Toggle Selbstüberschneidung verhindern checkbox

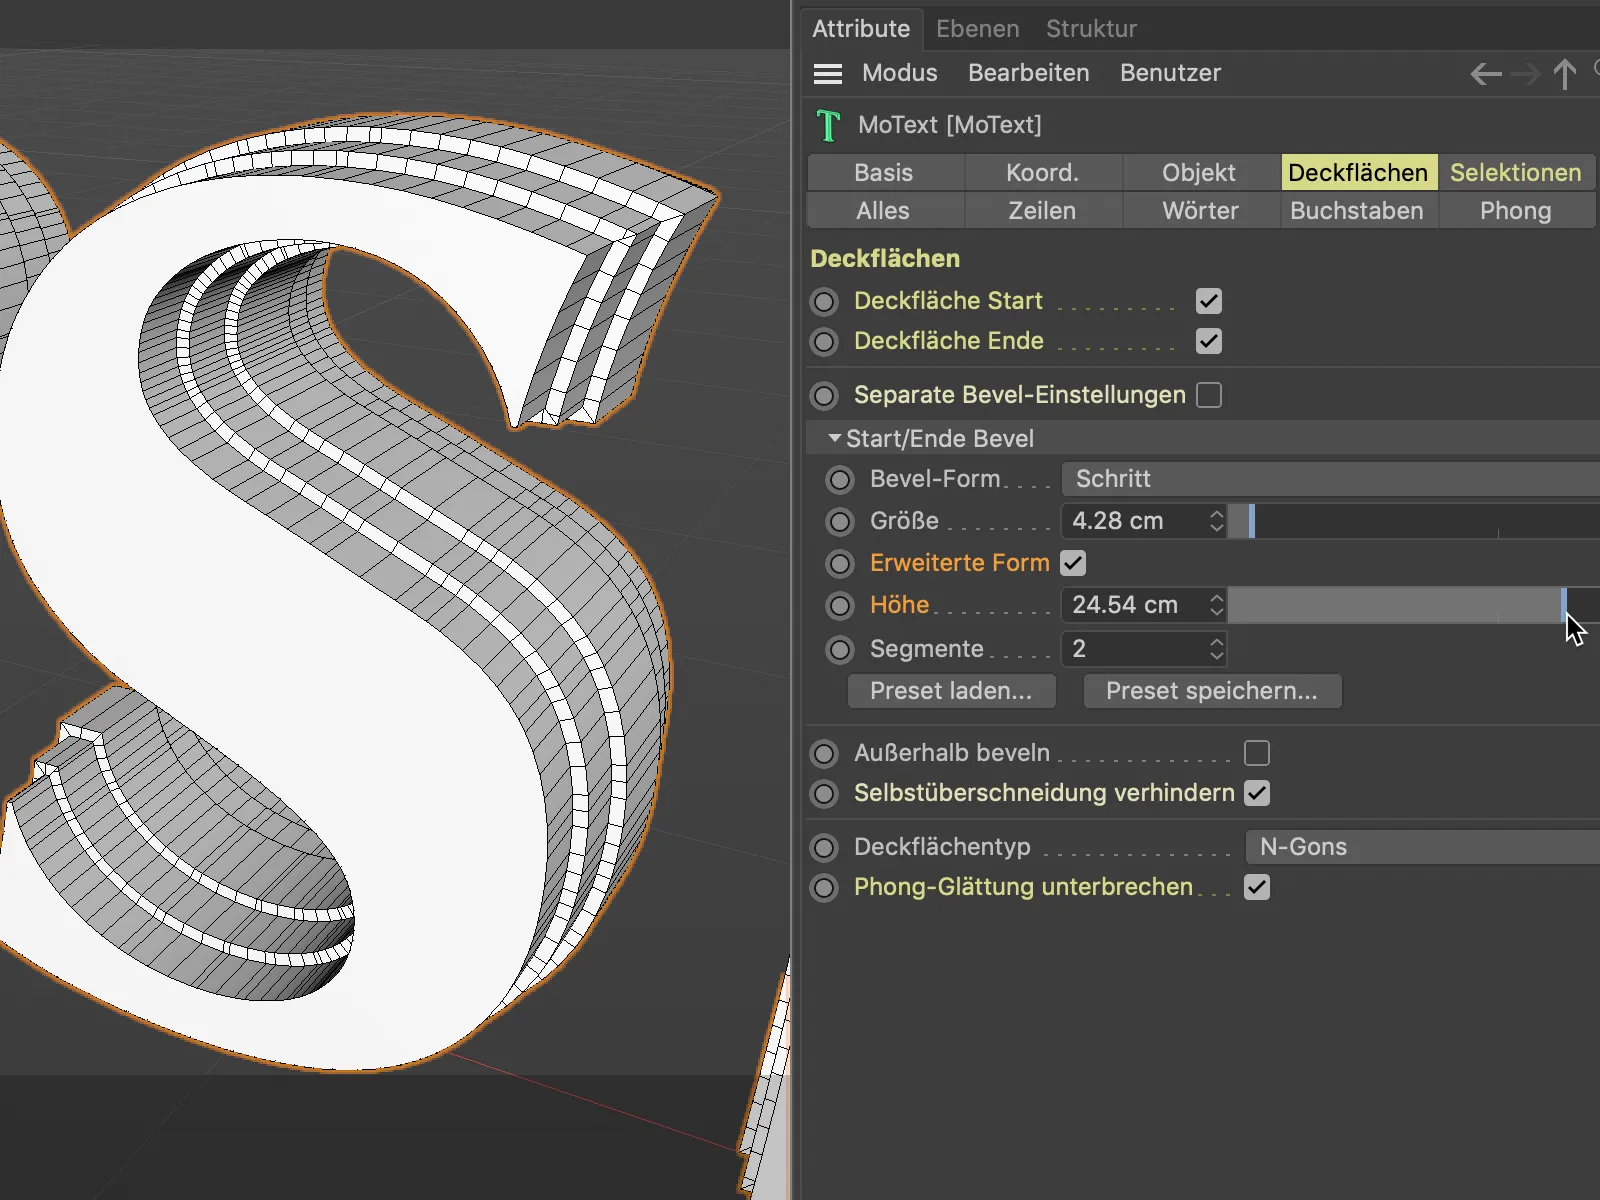pos(1257,793)
